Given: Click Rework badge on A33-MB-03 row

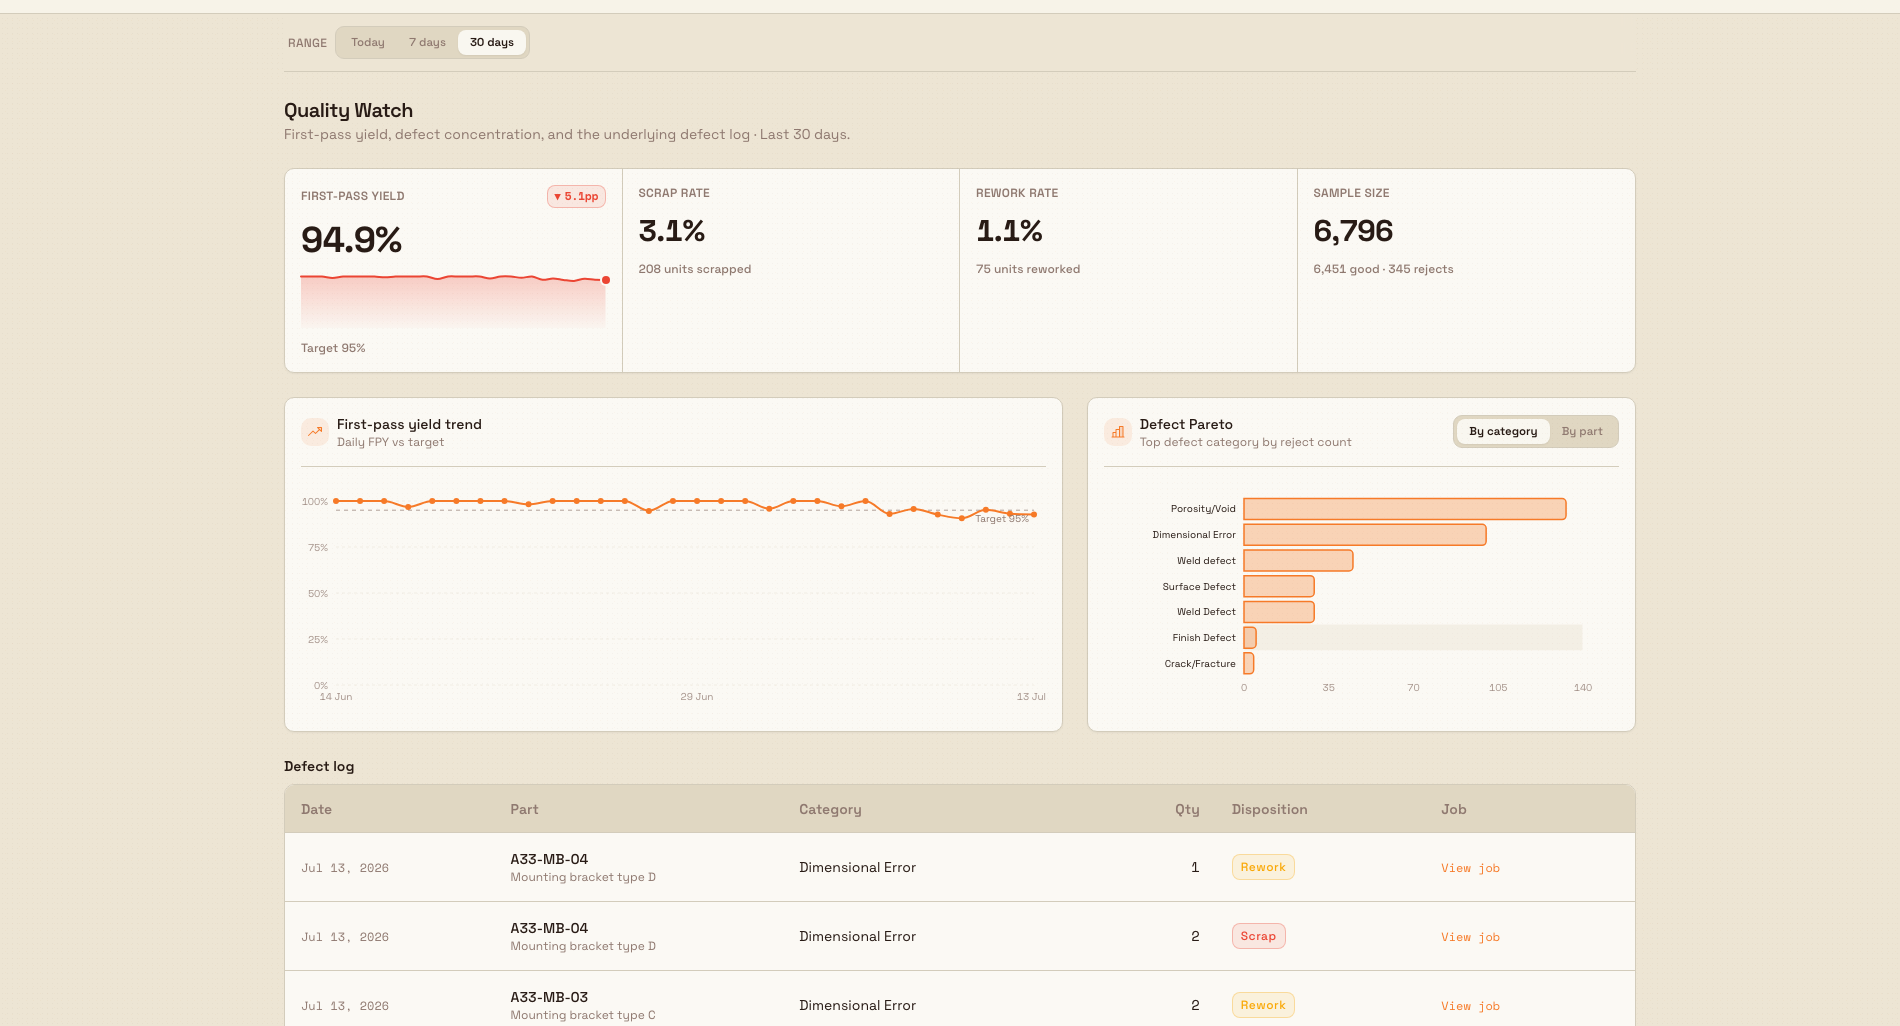Looking at the screenshot, I should pos(1263,1005).
